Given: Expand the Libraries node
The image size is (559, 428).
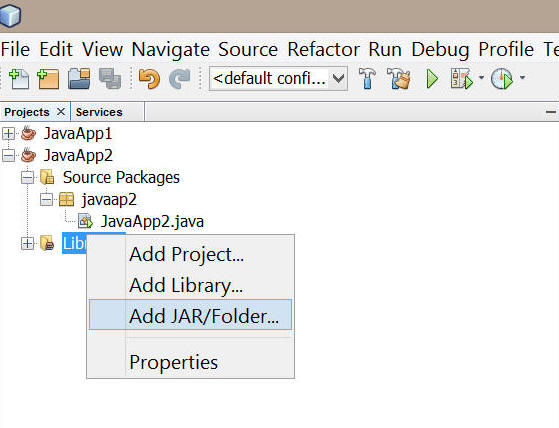Looking at the screenshot, I should point(27,244).
